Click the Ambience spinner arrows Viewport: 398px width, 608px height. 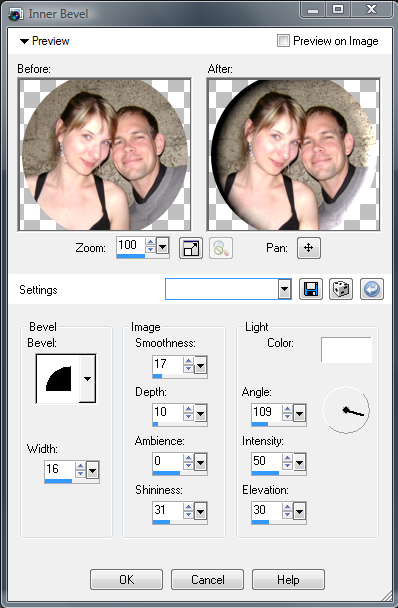(189, 461)
